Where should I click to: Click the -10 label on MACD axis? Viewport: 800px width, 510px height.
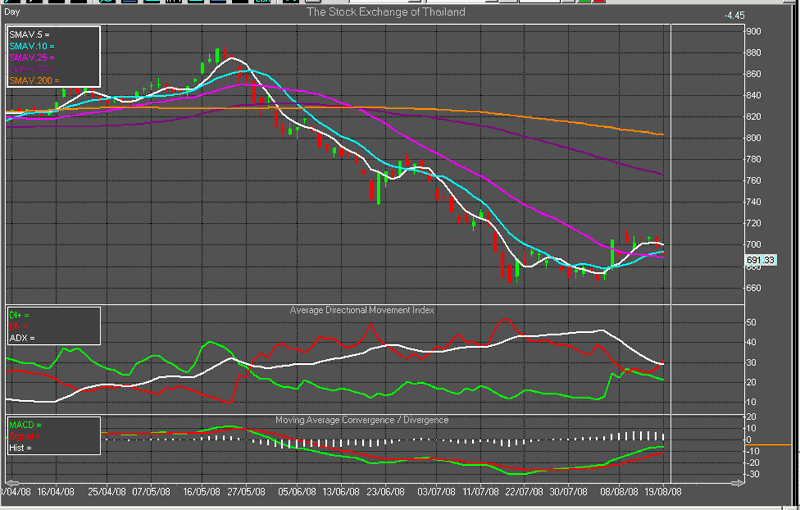pos(752,451)
